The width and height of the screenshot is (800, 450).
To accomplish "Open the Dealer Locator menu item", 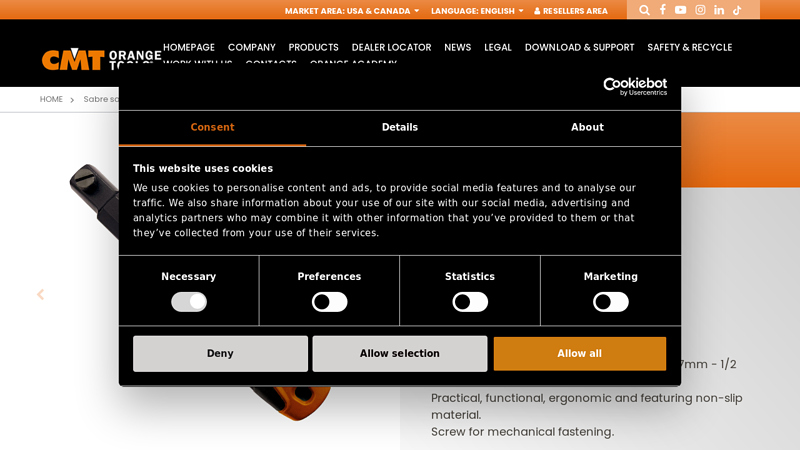I will point(391,47).
